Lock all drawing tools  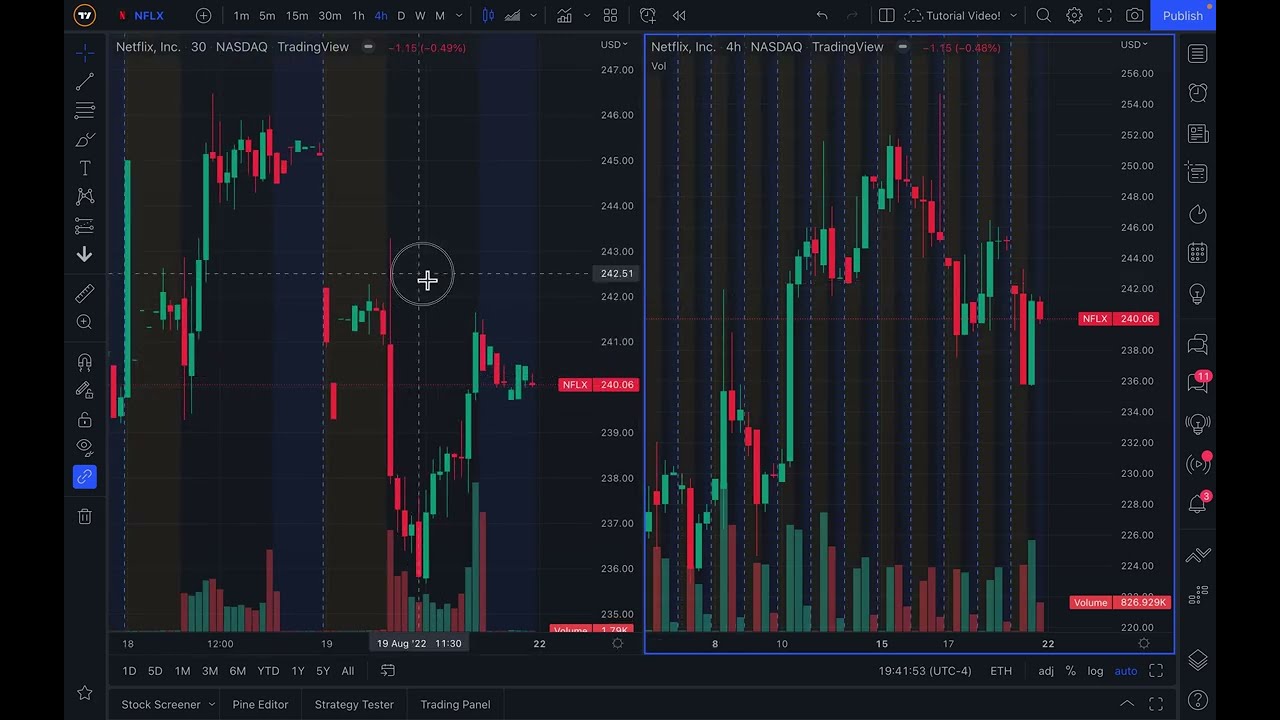point(85,419)
